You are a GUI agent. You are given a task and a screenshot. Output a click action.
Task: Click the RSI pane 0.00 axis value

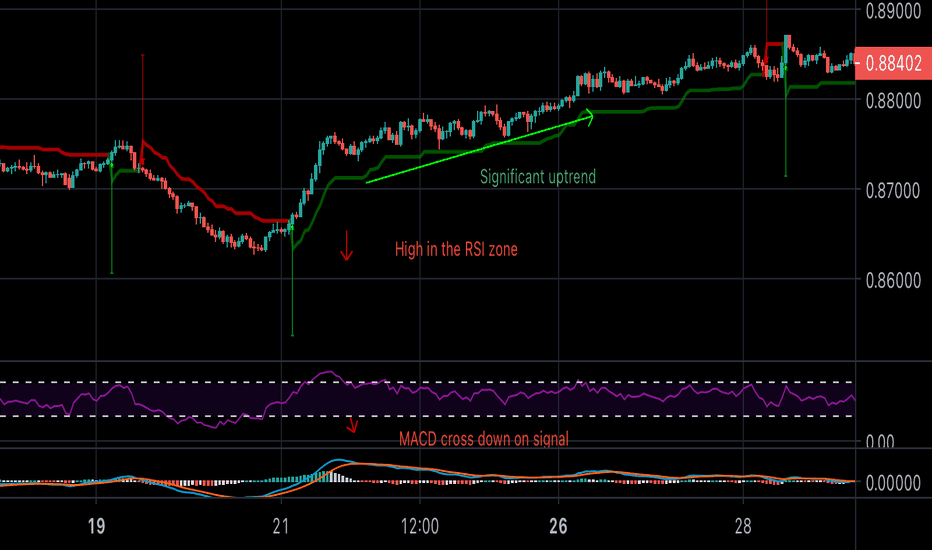pos(880,442)
